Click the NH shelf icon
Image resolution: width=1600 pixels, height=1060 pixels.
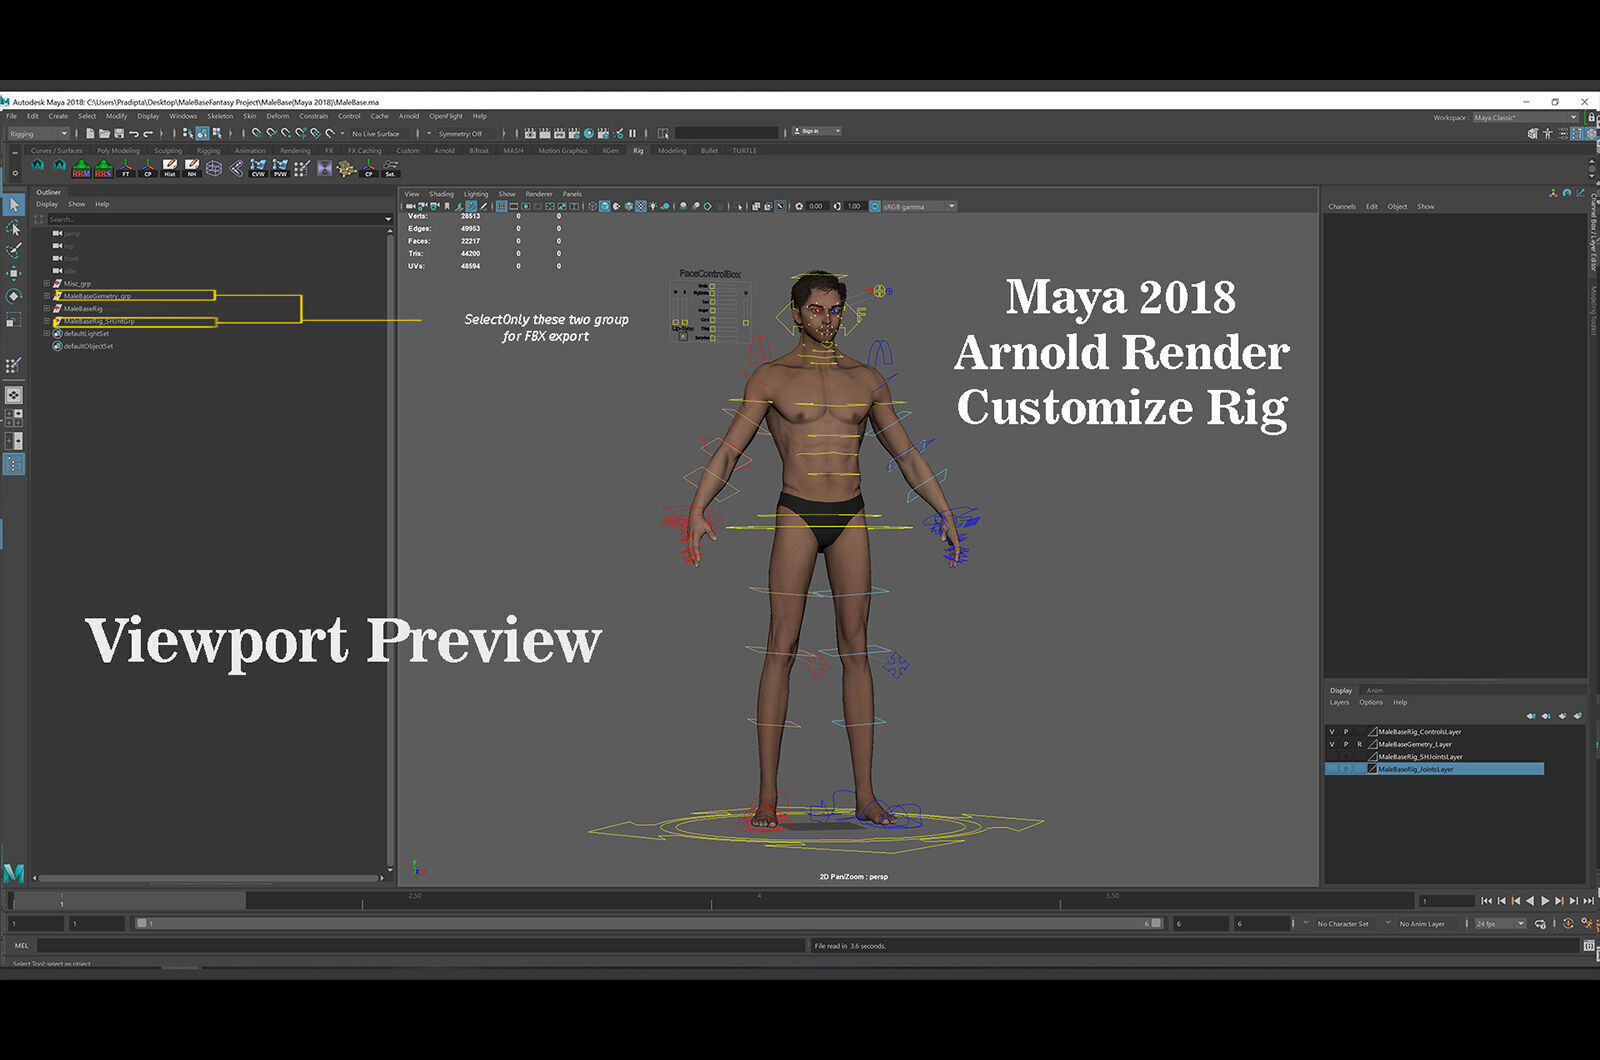pyautogui.click(x=191, y=168)
